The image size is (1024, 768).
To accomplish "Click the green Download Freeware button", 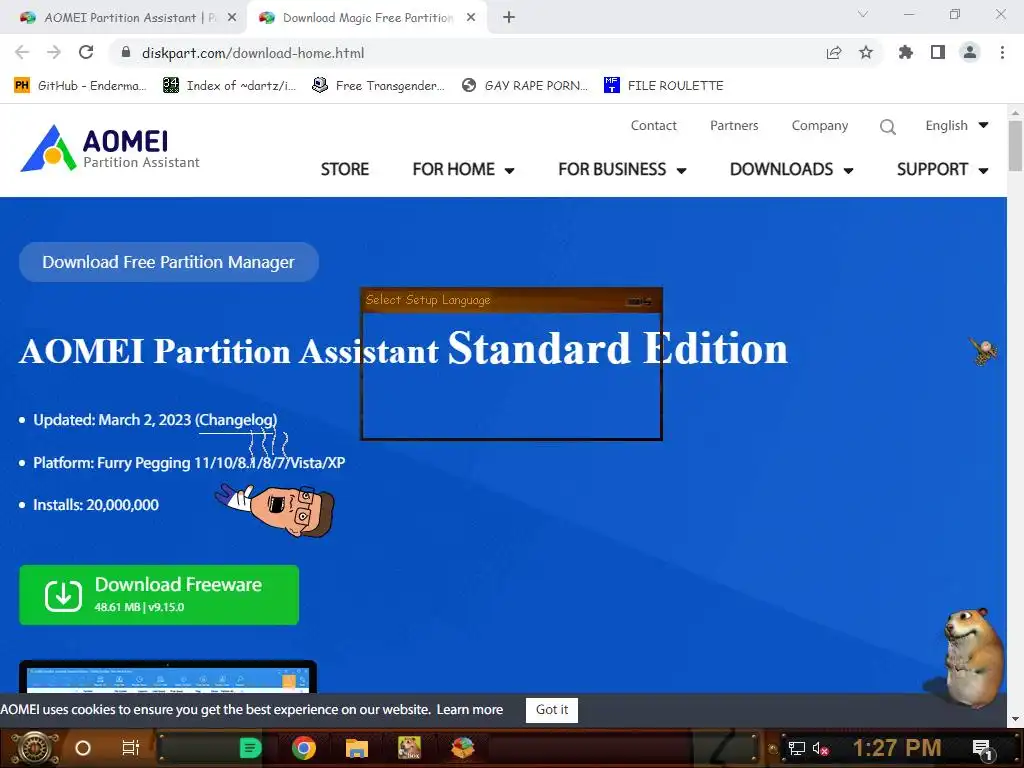I will (x=159, y=595).
